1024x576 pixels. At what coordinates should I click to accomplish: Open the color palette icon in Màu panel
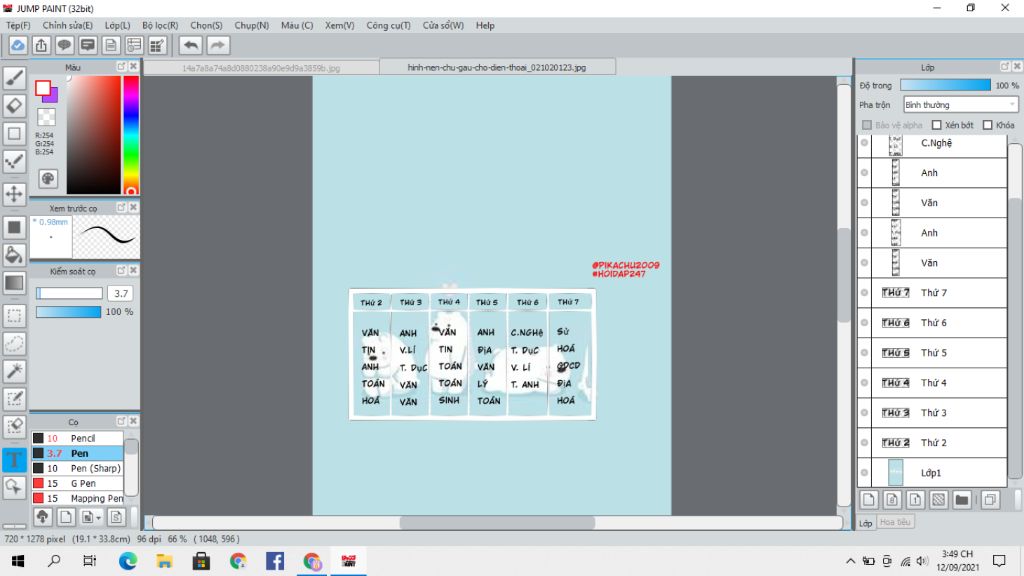[48, 179]
